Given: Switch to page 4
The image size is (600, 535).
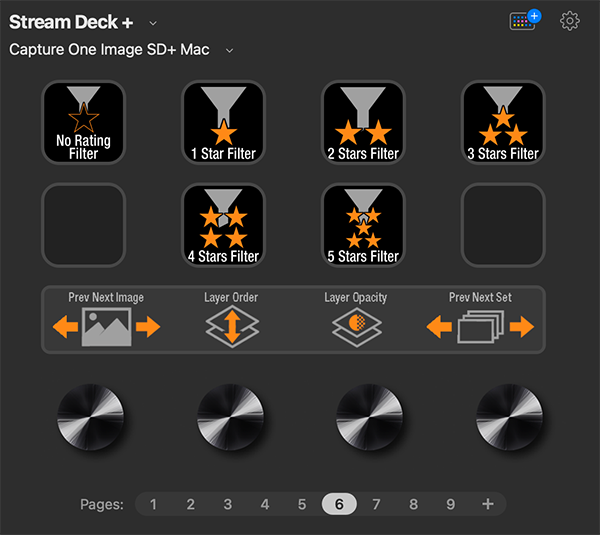Looking at the screenshot, I should (x=265, y=504).
